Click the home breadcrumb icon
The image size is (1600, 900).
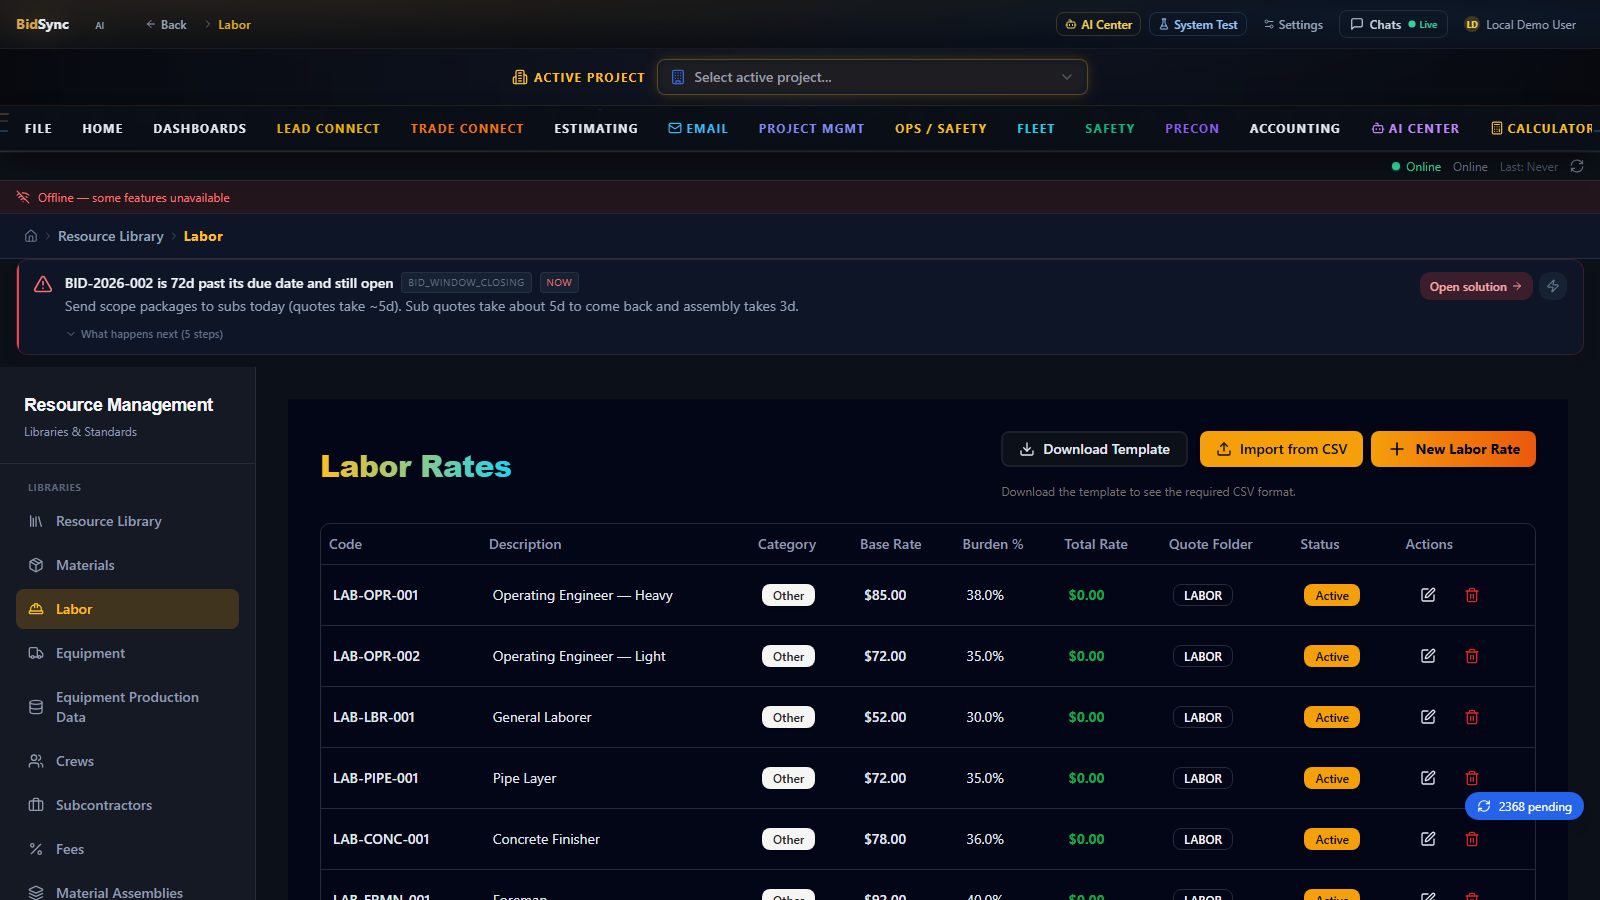pyautogui.click(x=31, y=236)
